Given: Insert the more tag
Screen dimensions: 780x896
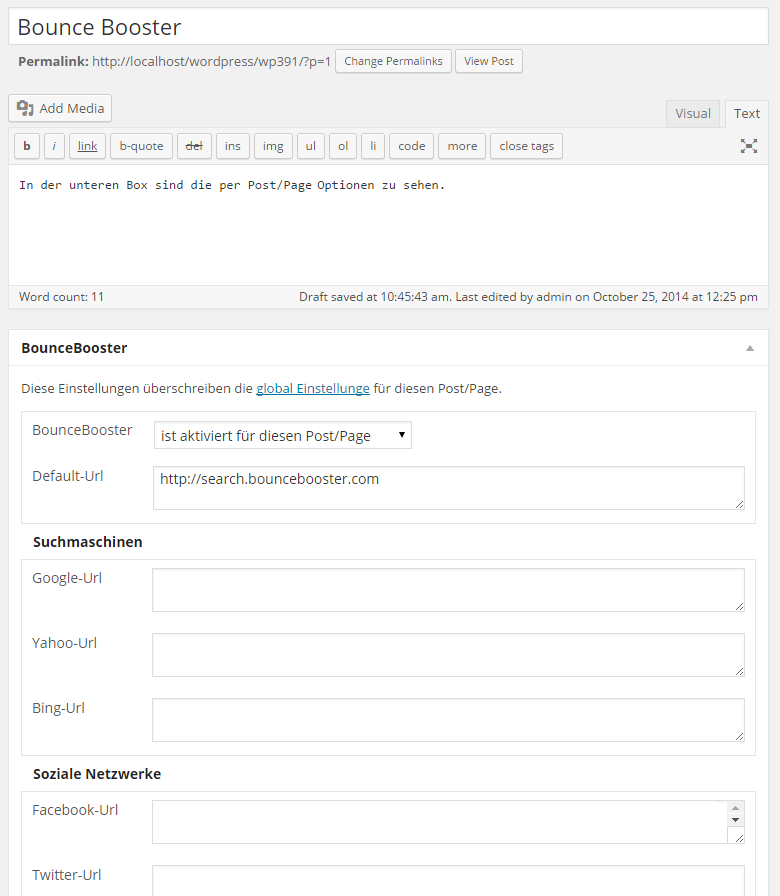Looking at the screenshot, I should [462, 146].
